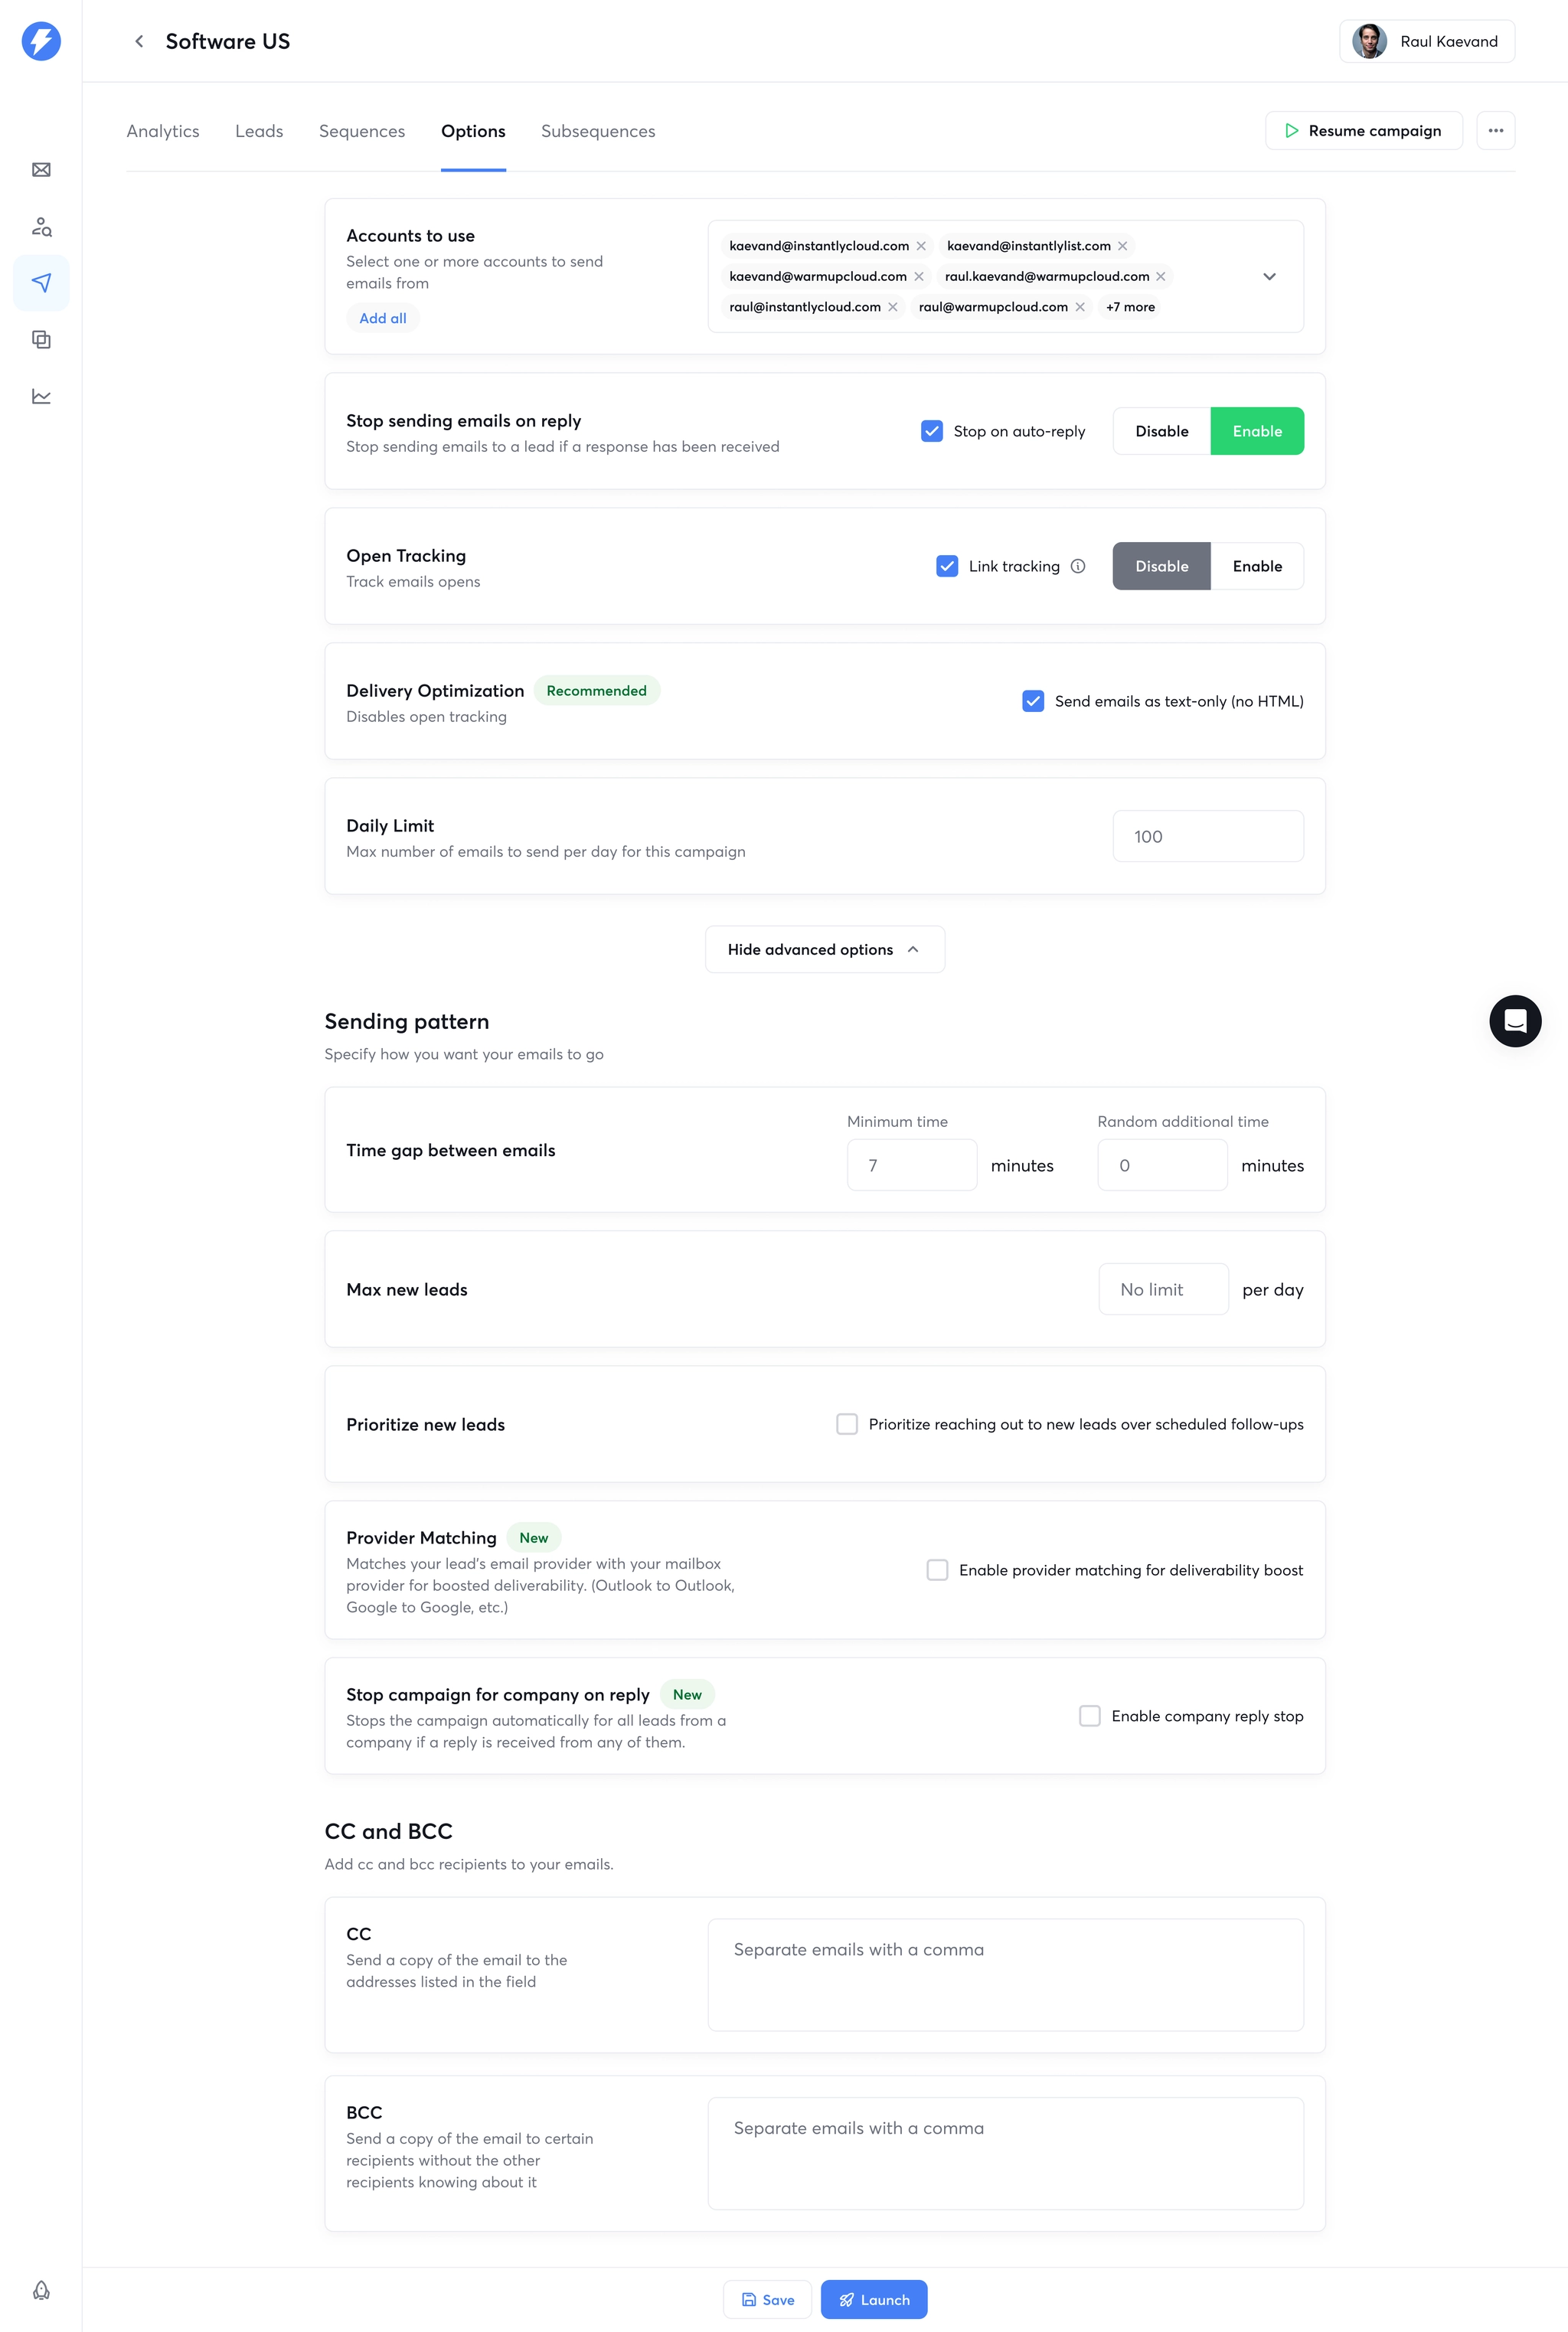This screenshot has width=1568, height=2332.
Task: Open Raul Kaevand user menu
Action: click(x=1427, y=41)
